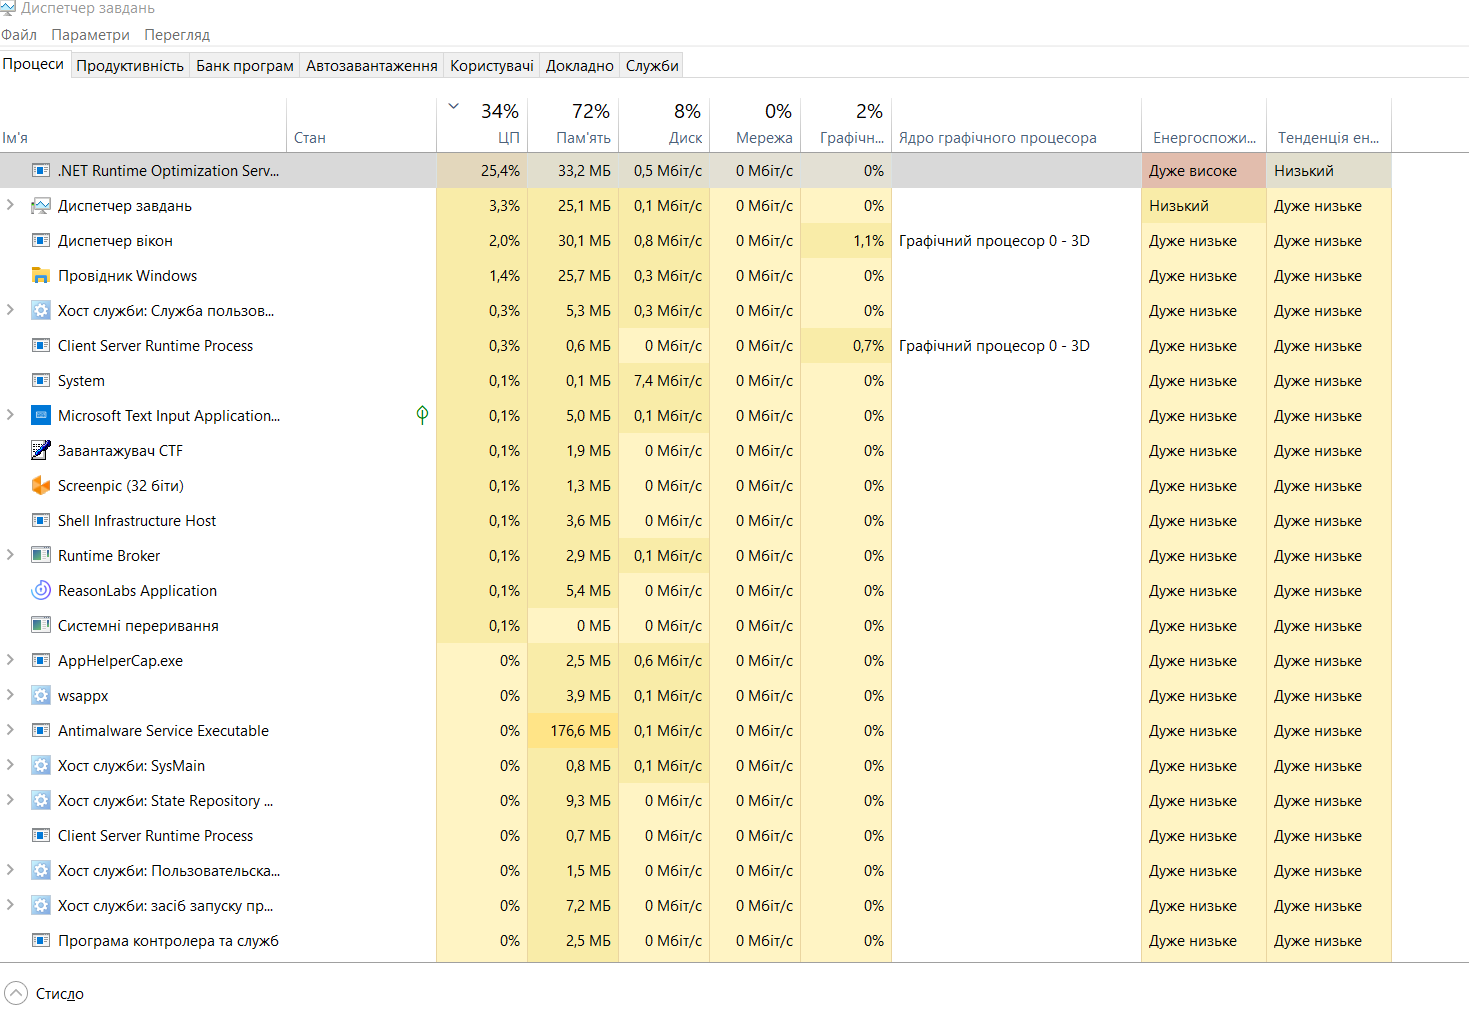Open the Параметри menu
This screenshot has width=1469, height=1012.
(90, 35)
